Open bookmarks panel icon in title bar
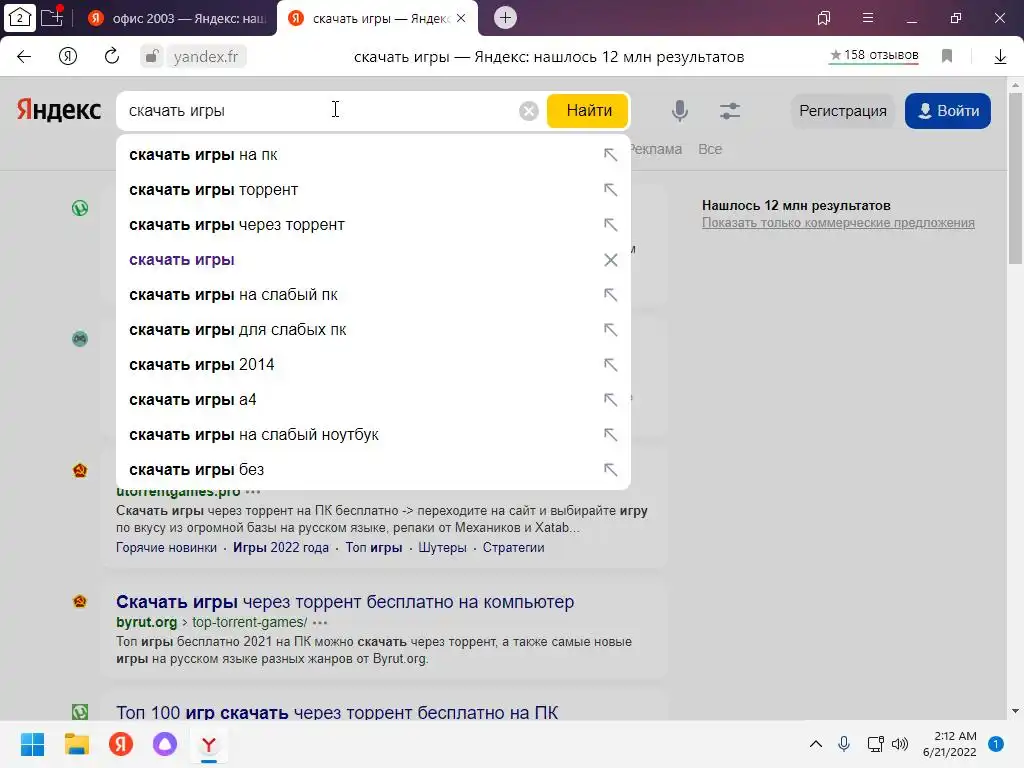The image size is (1024, 768). 824,18
